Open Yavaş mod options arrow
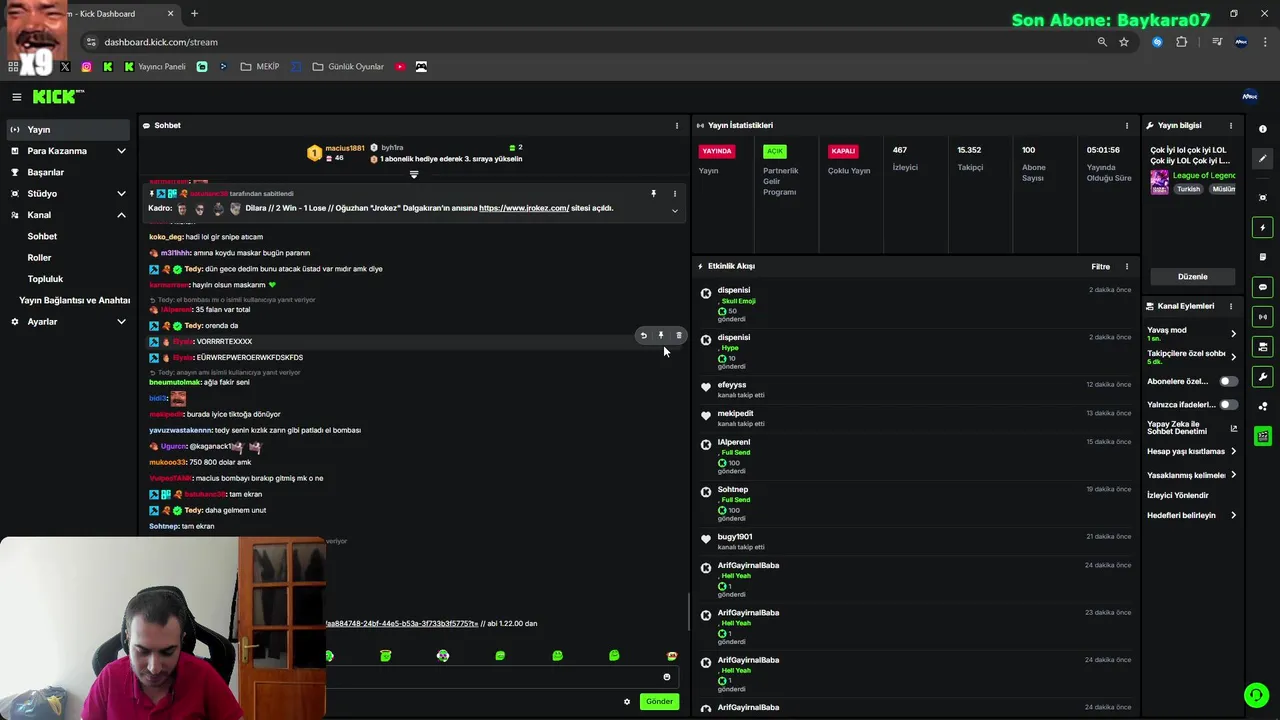Image resolution: width=1280 pixels, height=720 pixels. pyautogui.click(x=1233, y=334)
